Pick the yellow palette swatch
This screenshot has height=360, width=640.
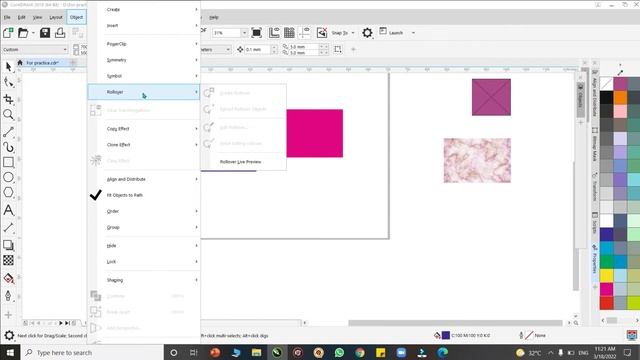tap(607, 275)
